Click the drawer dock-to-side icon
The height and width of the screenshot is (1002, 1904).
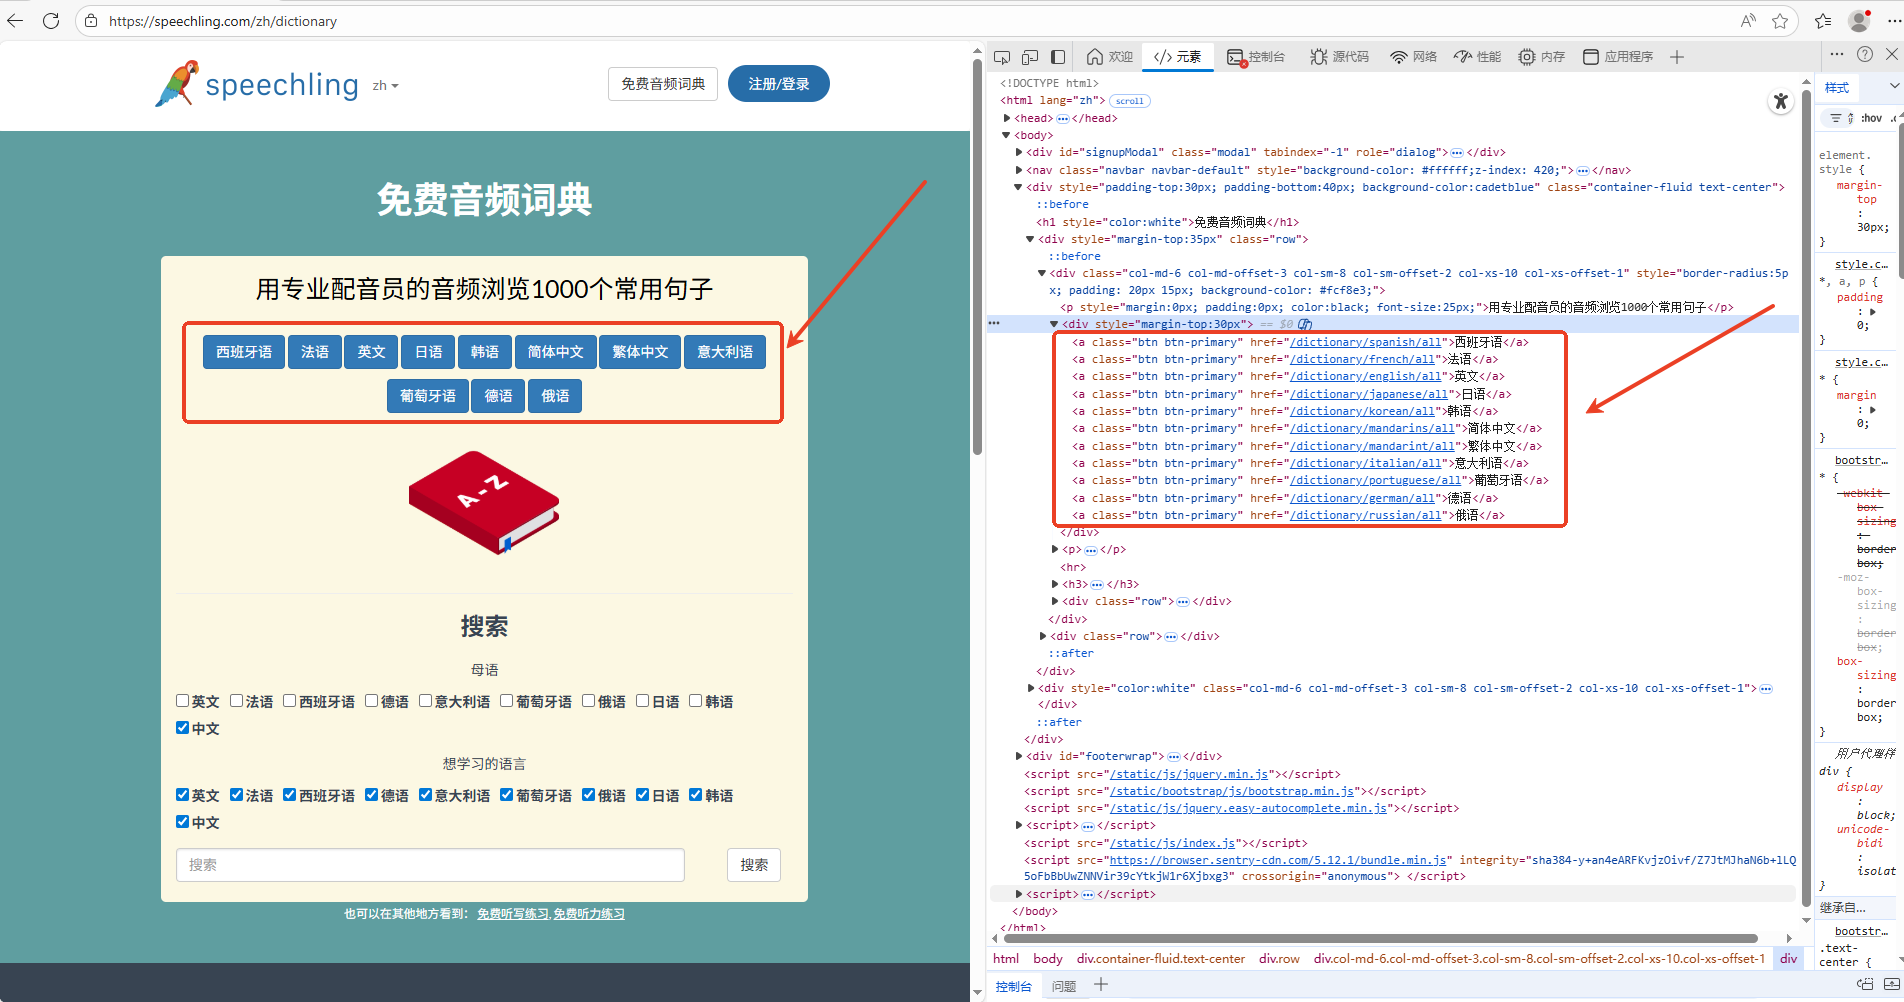click(1865, 985)
